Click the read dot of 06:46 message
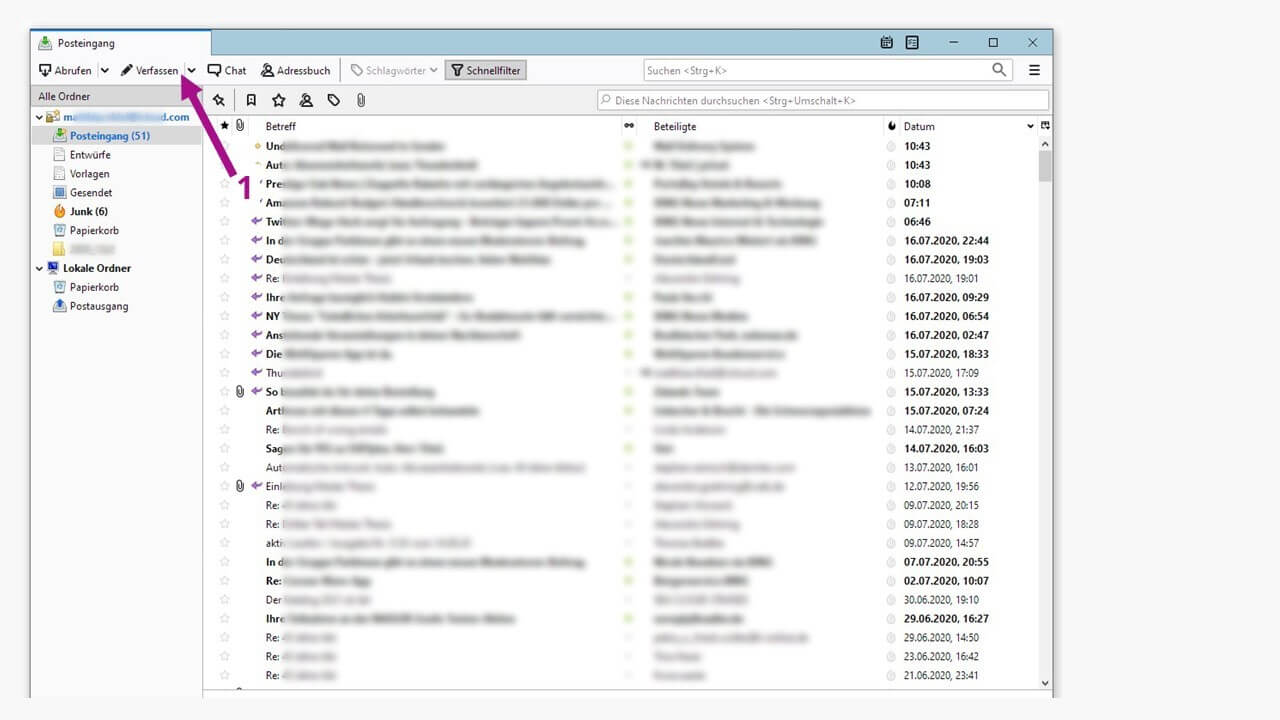 pyautogui.click(x=629, y=222)
